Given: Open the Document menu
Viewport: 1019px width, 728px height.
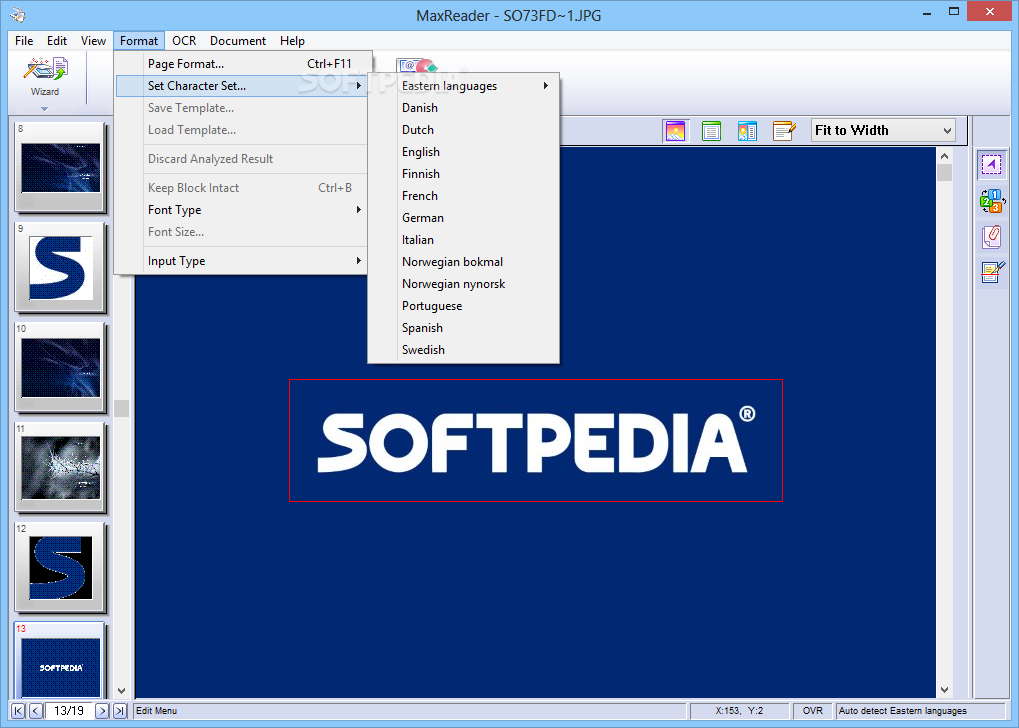Looking at the screenshot, I should (x=238, y=41).
